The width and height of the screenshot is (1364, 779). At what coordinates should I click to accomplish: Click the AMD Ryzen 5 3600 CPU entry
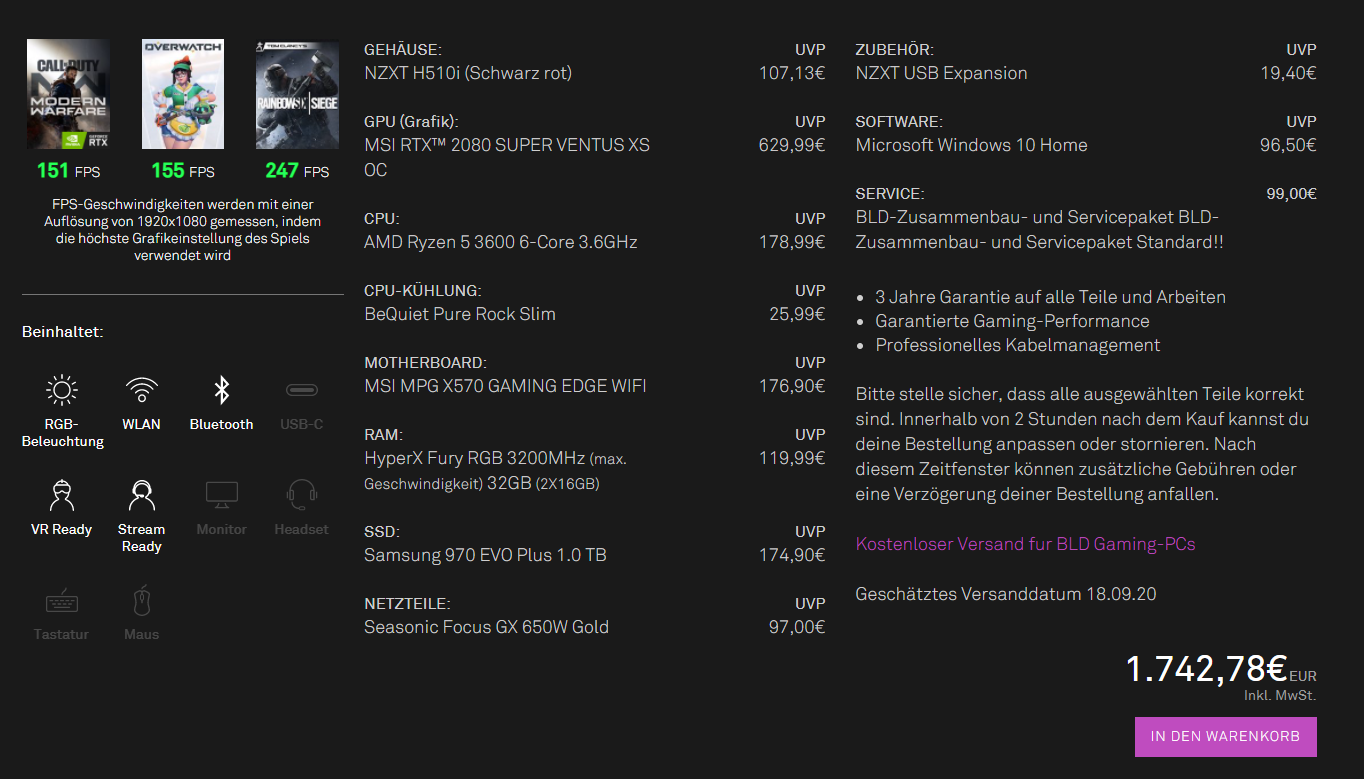tap(500, 242)
